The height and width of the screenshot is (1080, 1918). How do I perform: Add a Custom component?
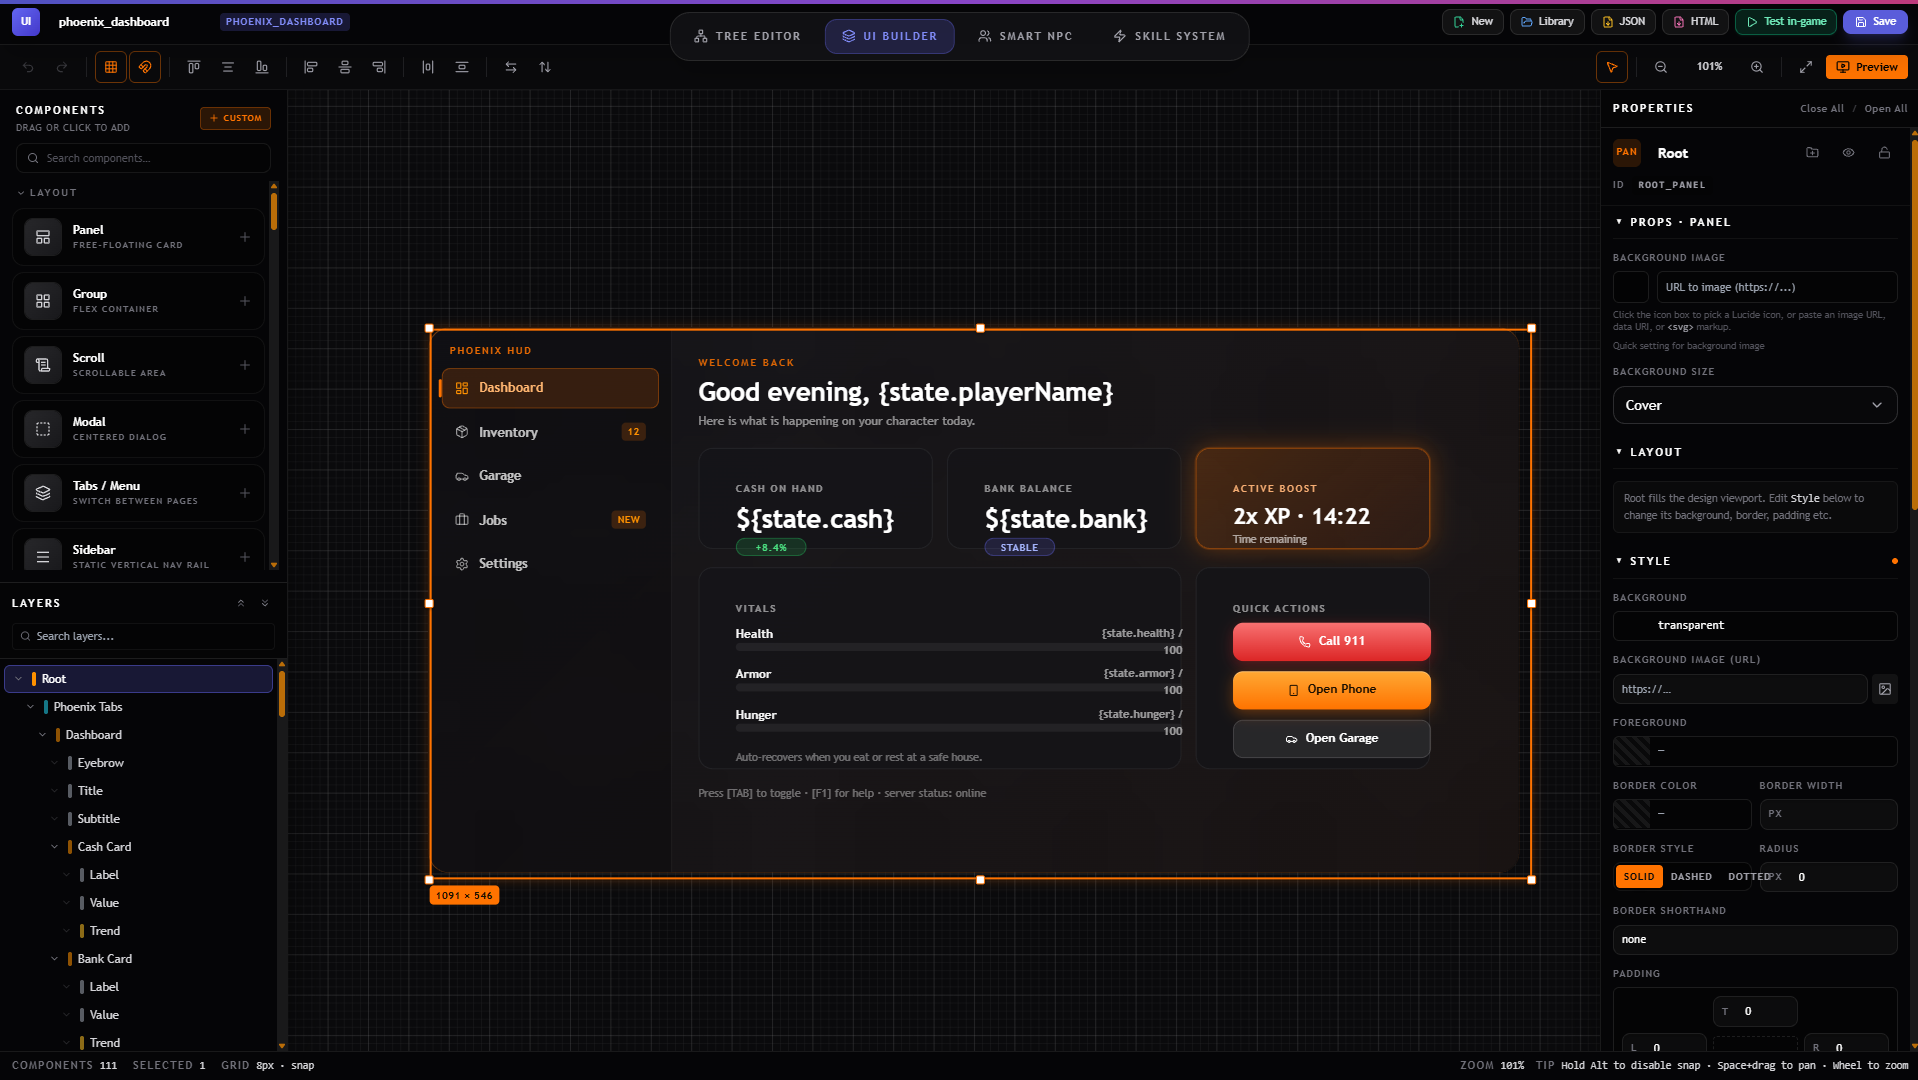(x=235, y=118)
